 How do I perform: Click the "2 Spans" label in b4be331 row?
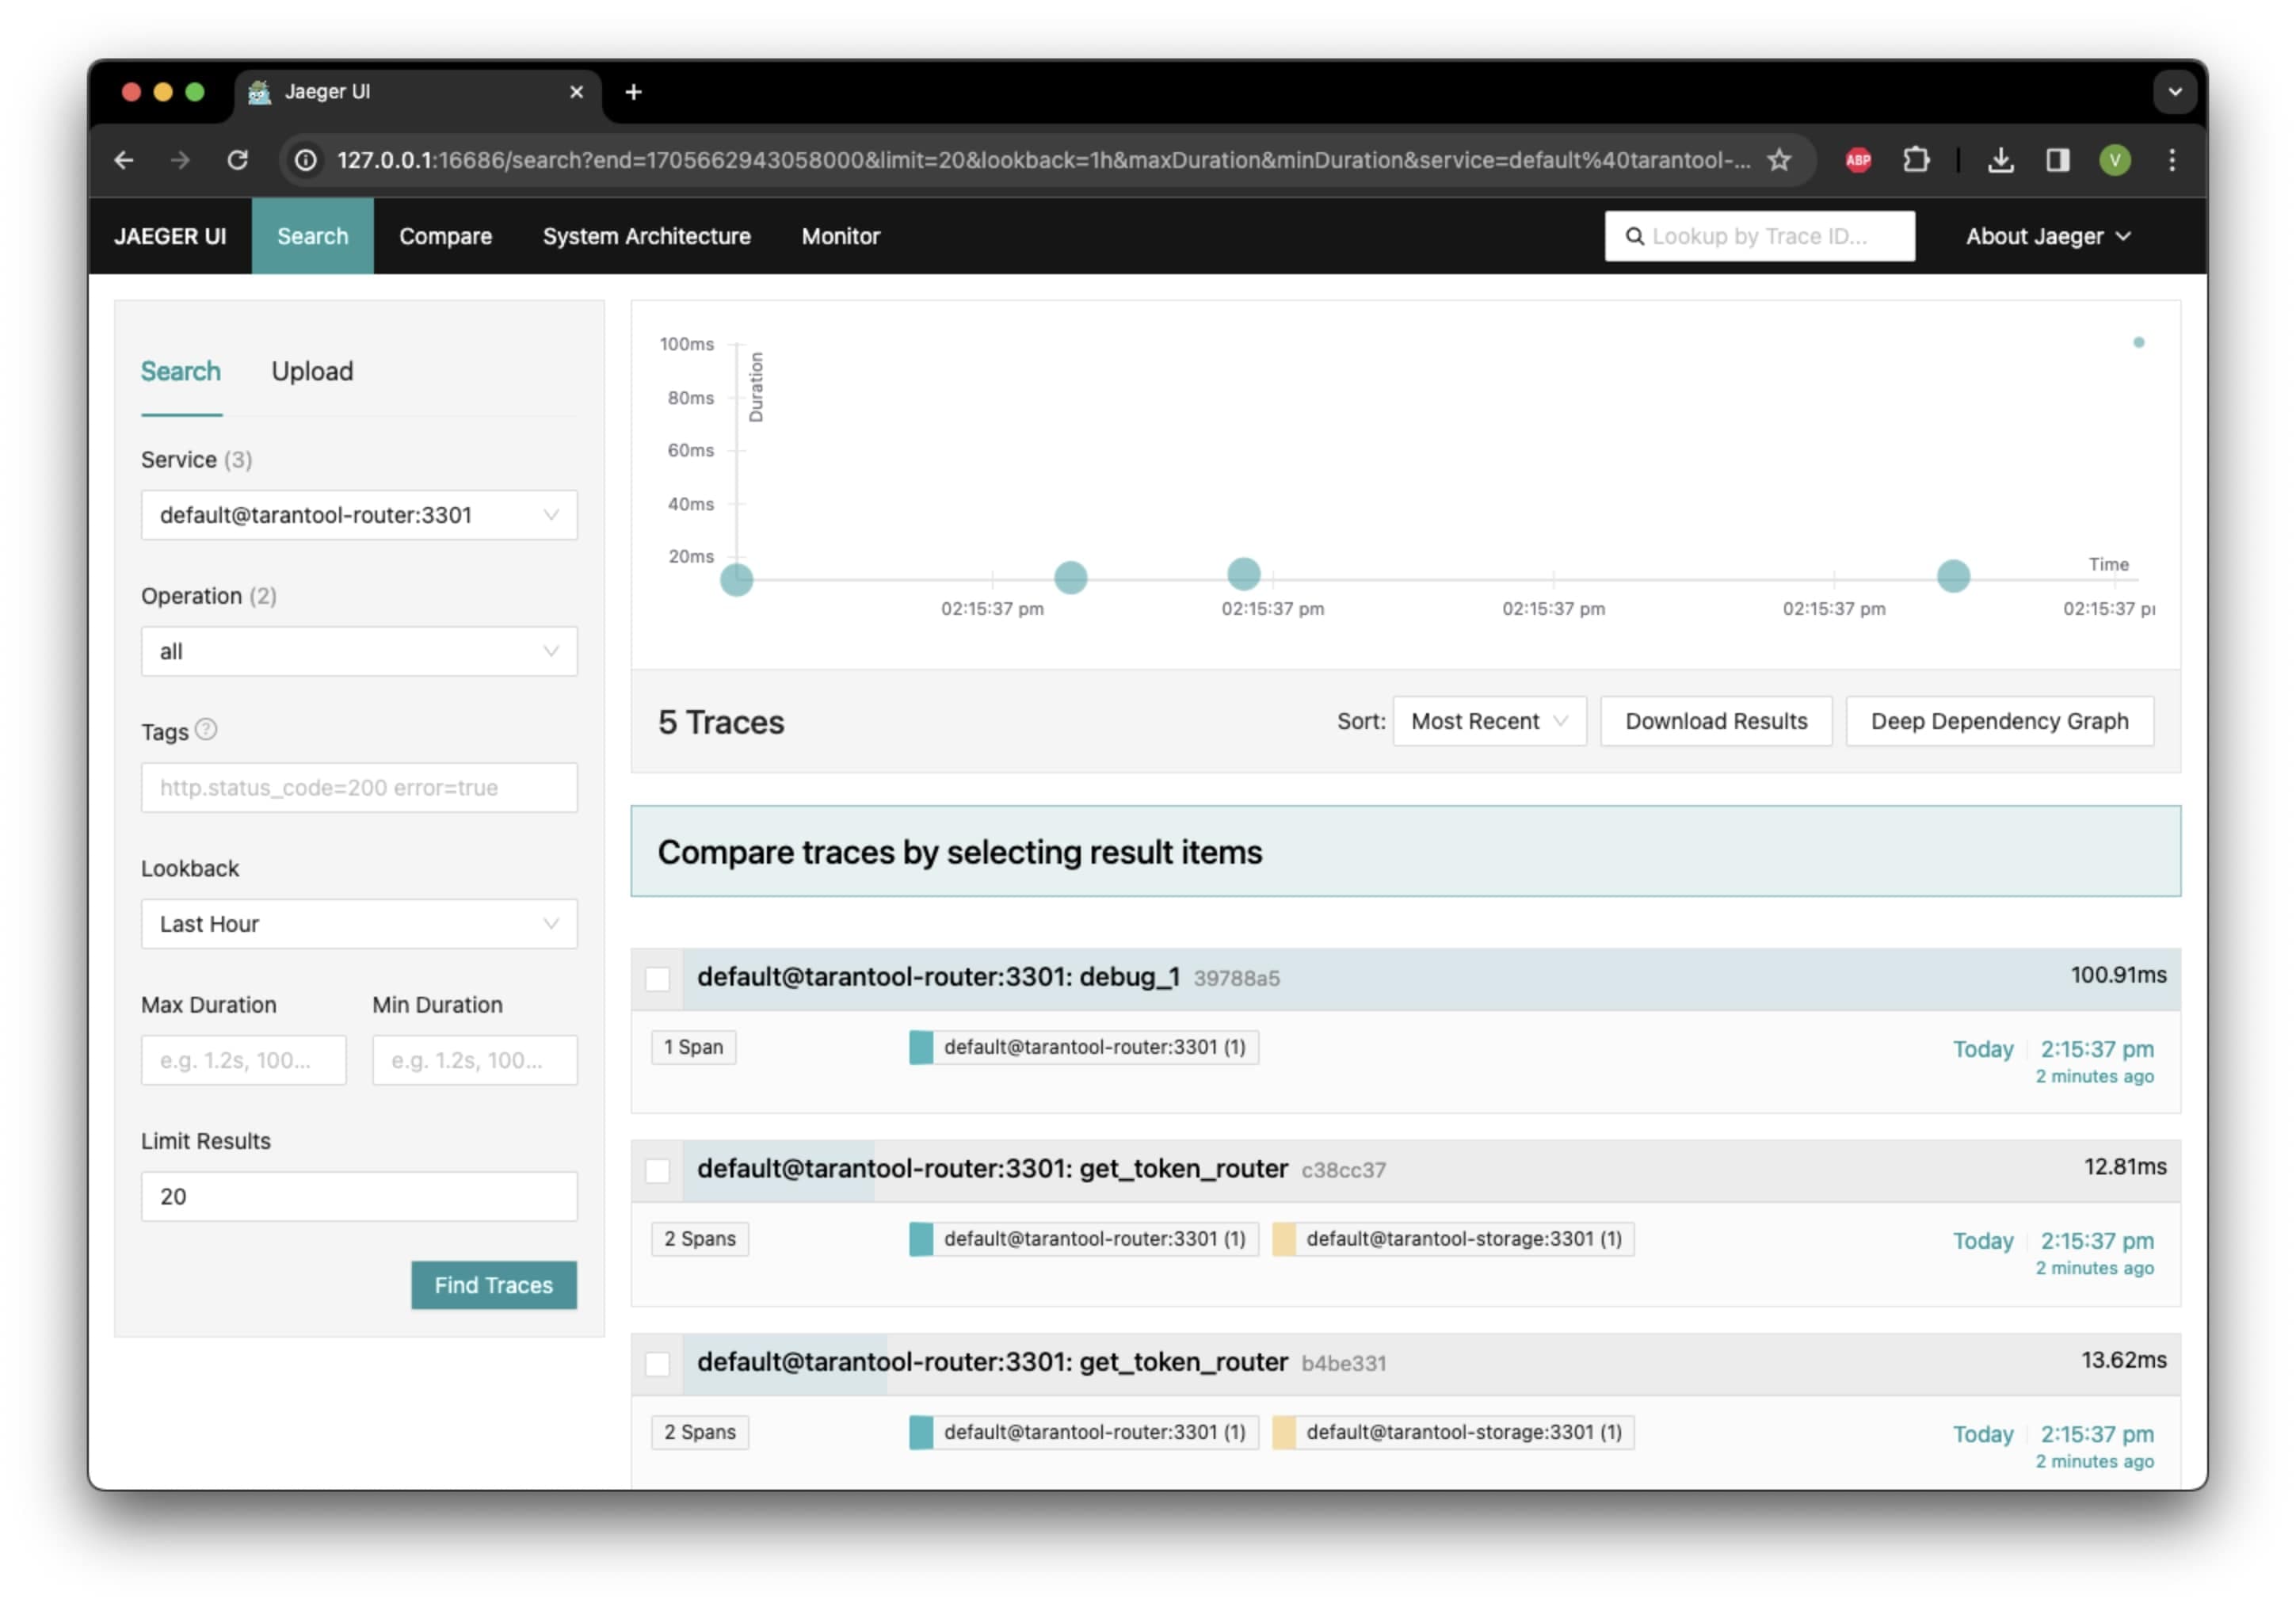point(700,1432)
